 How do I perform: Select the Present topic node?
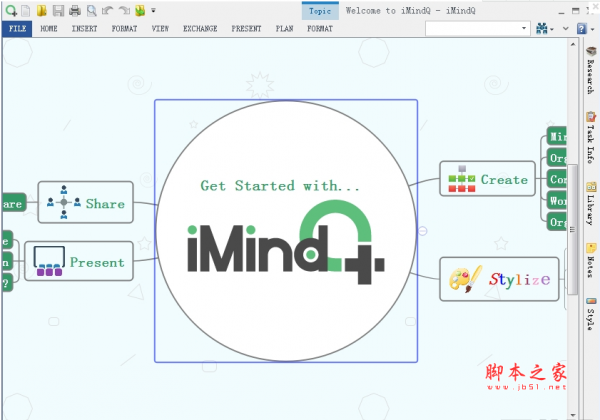tap(79, 261)
